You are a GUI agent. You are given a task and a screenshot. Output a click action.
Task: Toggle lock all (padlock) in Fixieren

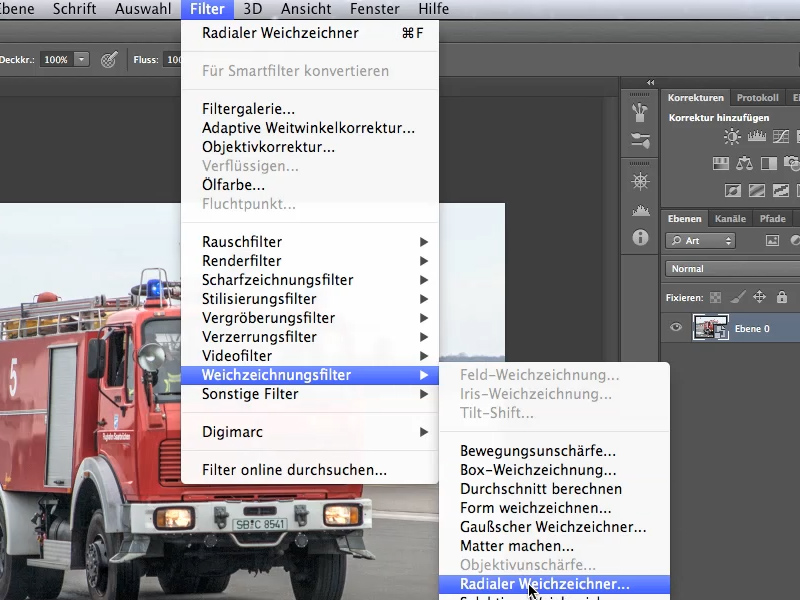782,297
